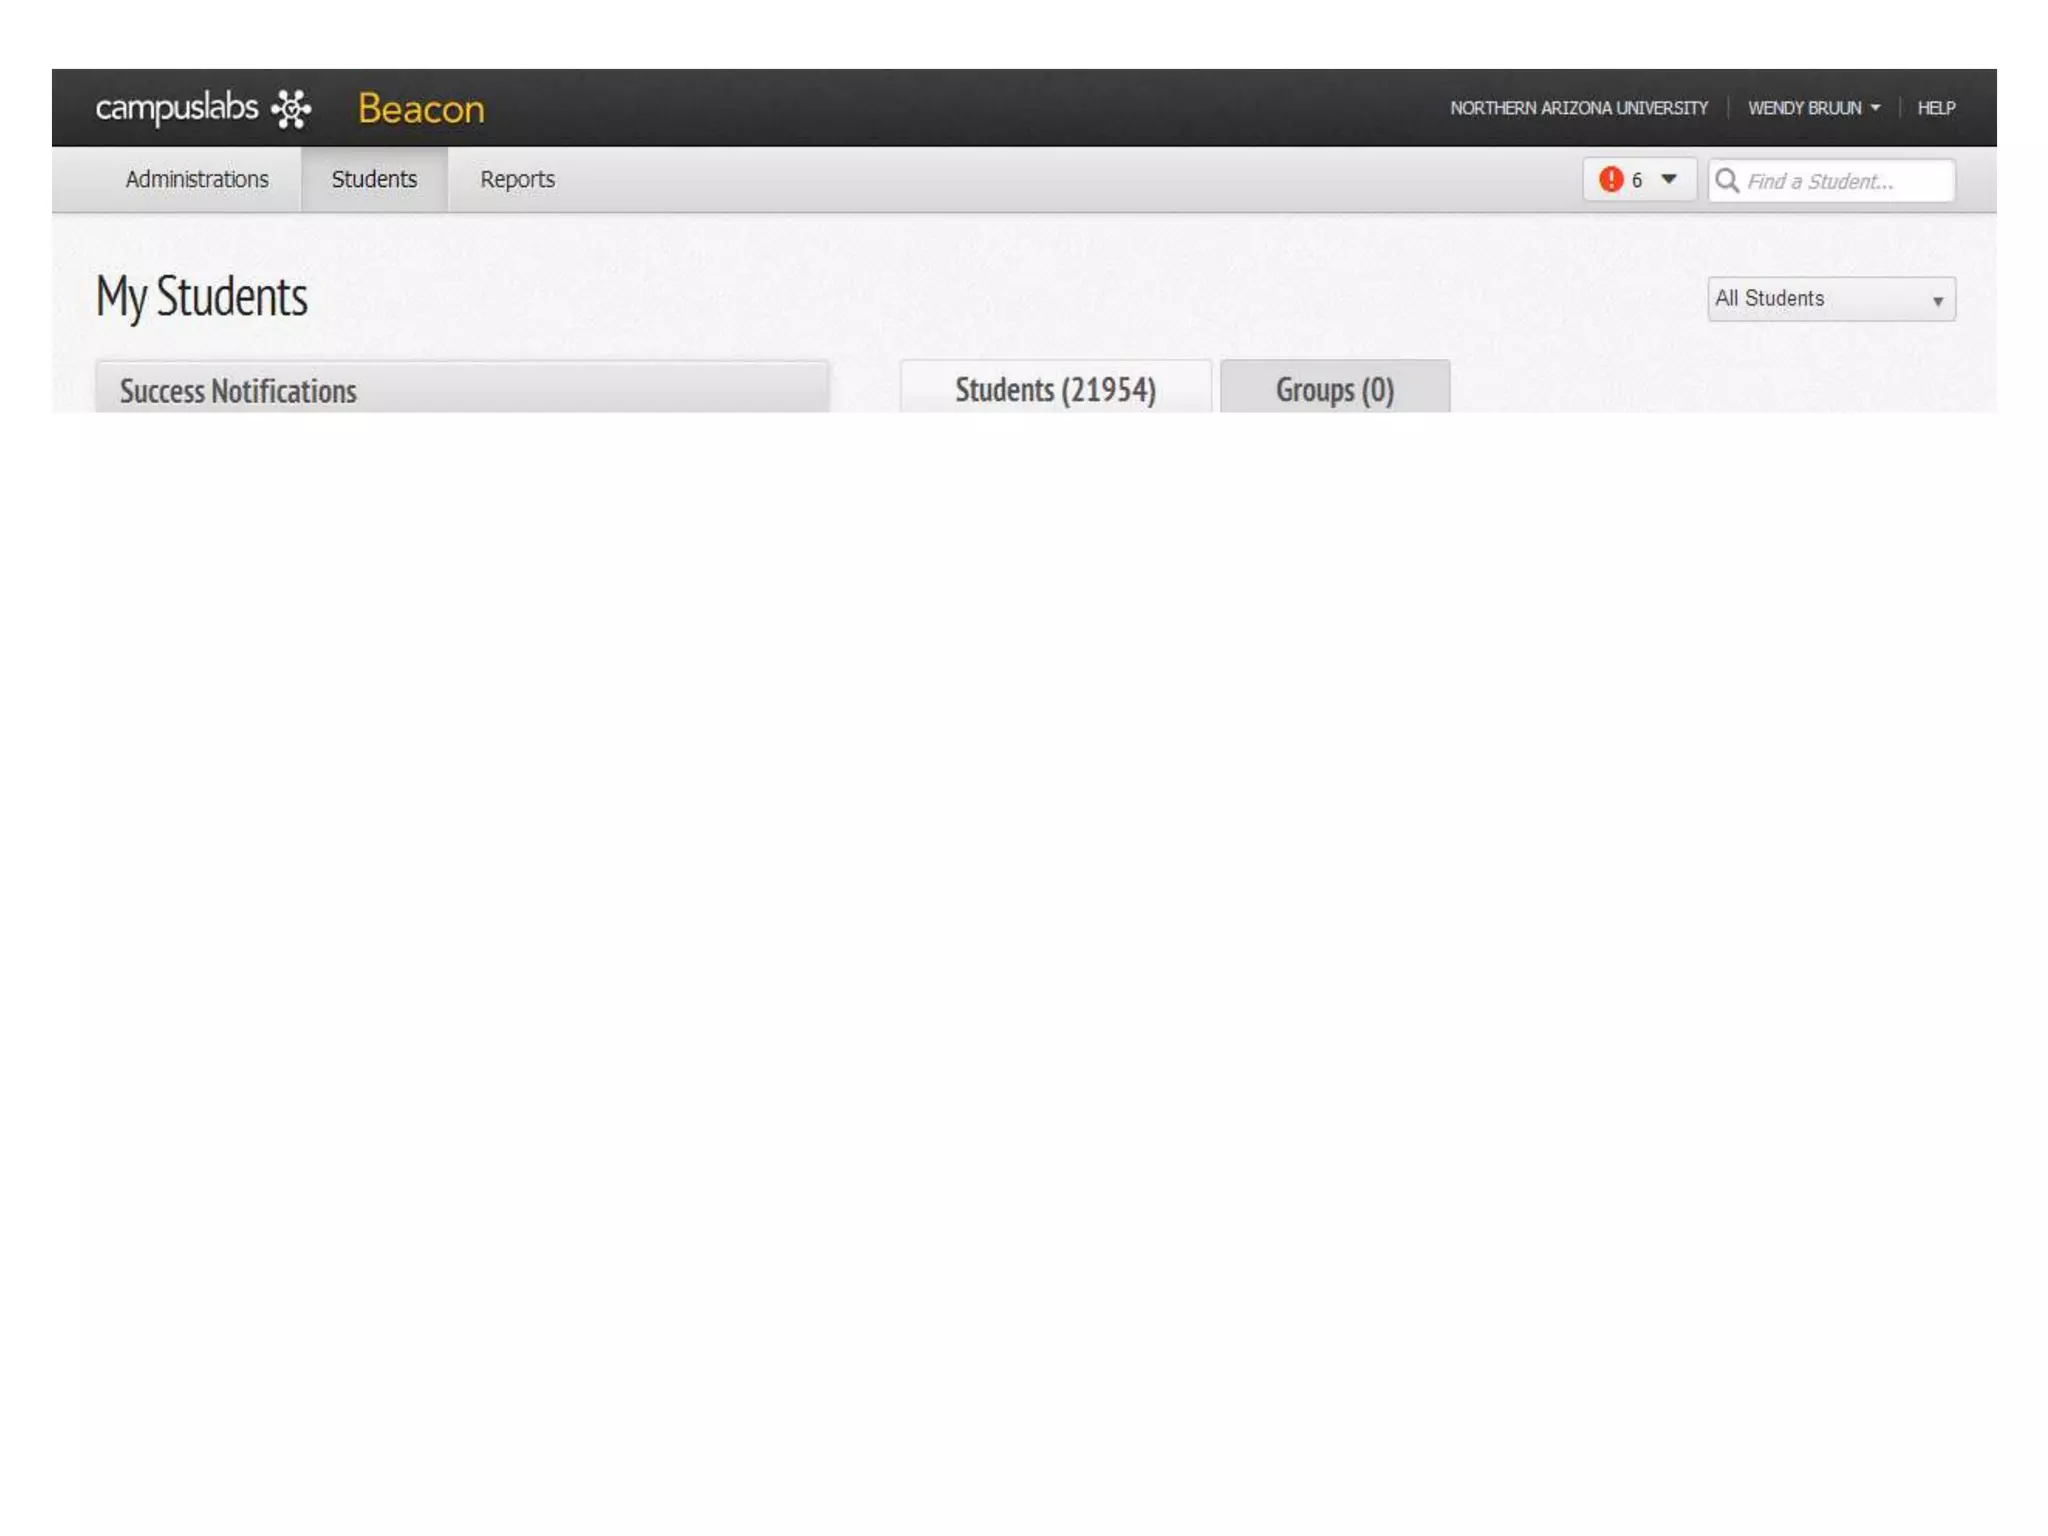Expand the alerts dropdown arrow
The width and height of the screenshot is (2048, 1536).
[1669, 180]
